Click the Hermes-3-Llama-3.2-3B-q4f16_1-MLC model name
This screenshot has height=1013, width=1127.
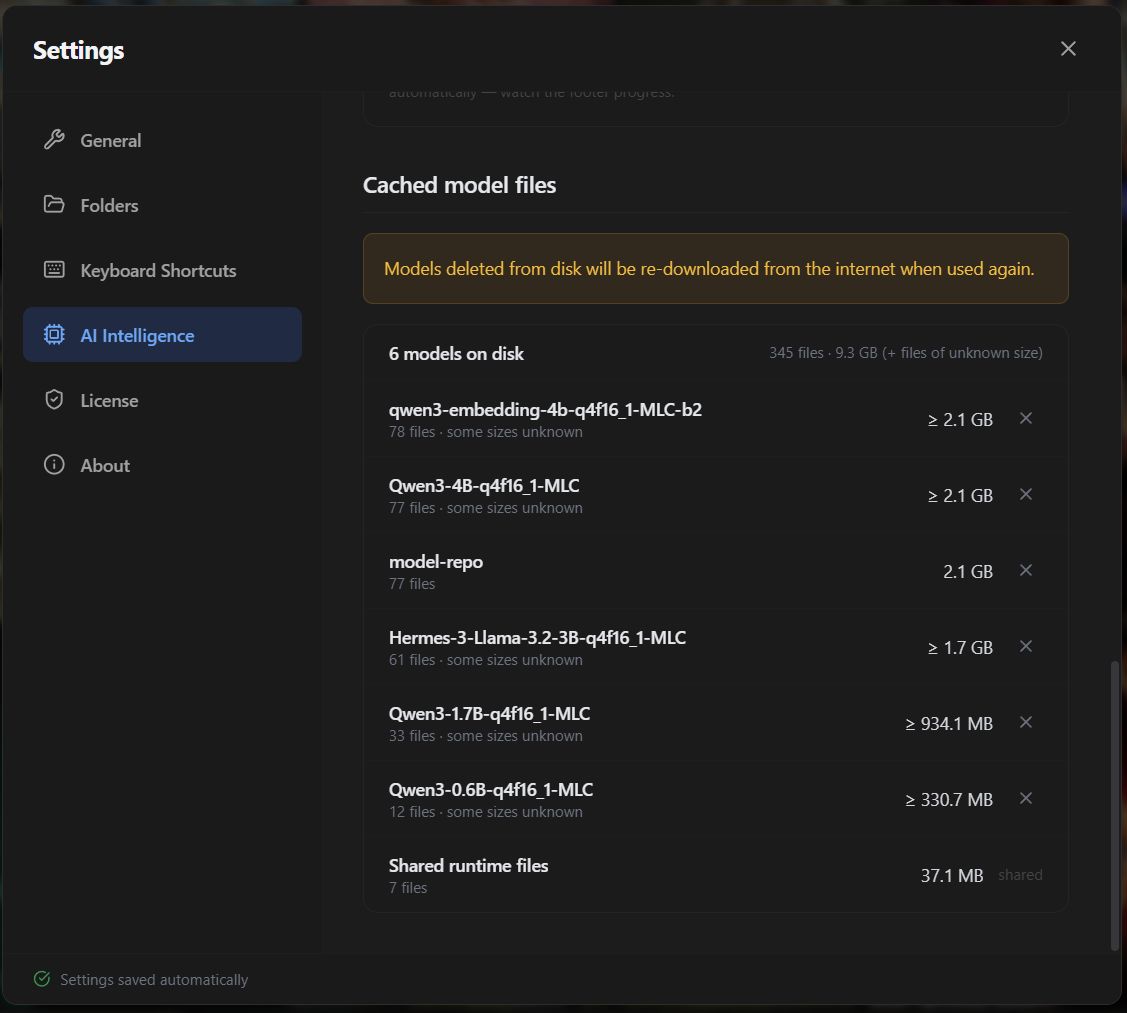(537, 638)
